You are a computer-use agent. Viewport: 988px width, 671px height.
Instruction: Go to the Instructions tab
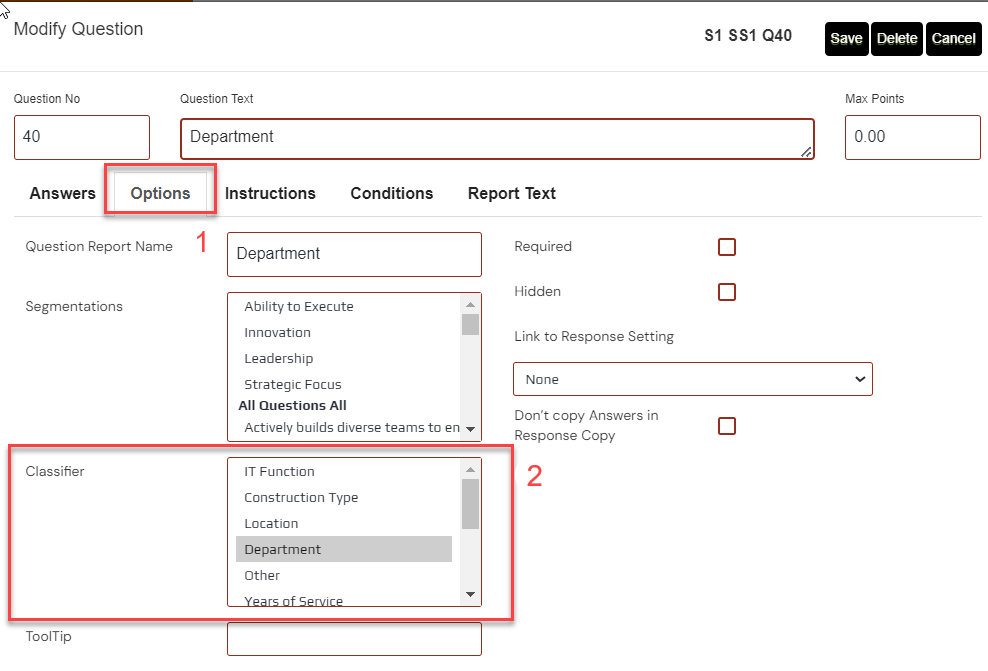(x=270, y=193)
